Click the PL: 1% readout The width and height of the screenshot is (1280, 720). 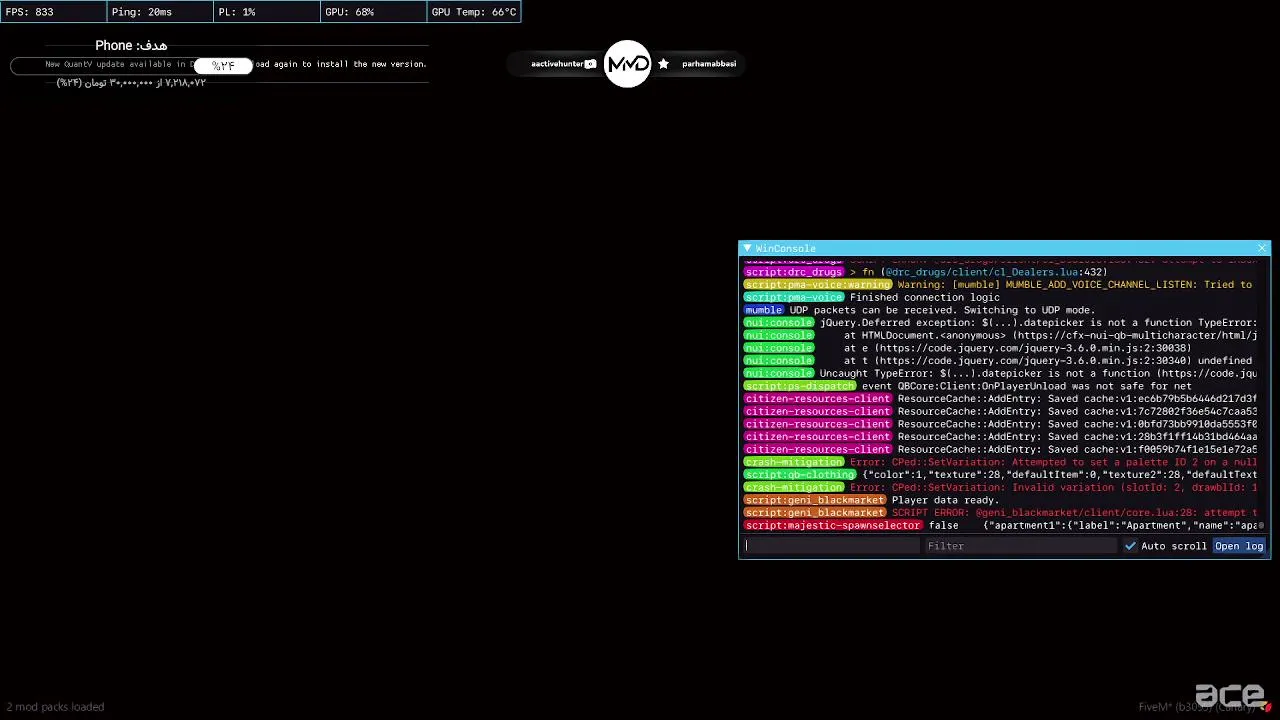[x=237, y=12]
